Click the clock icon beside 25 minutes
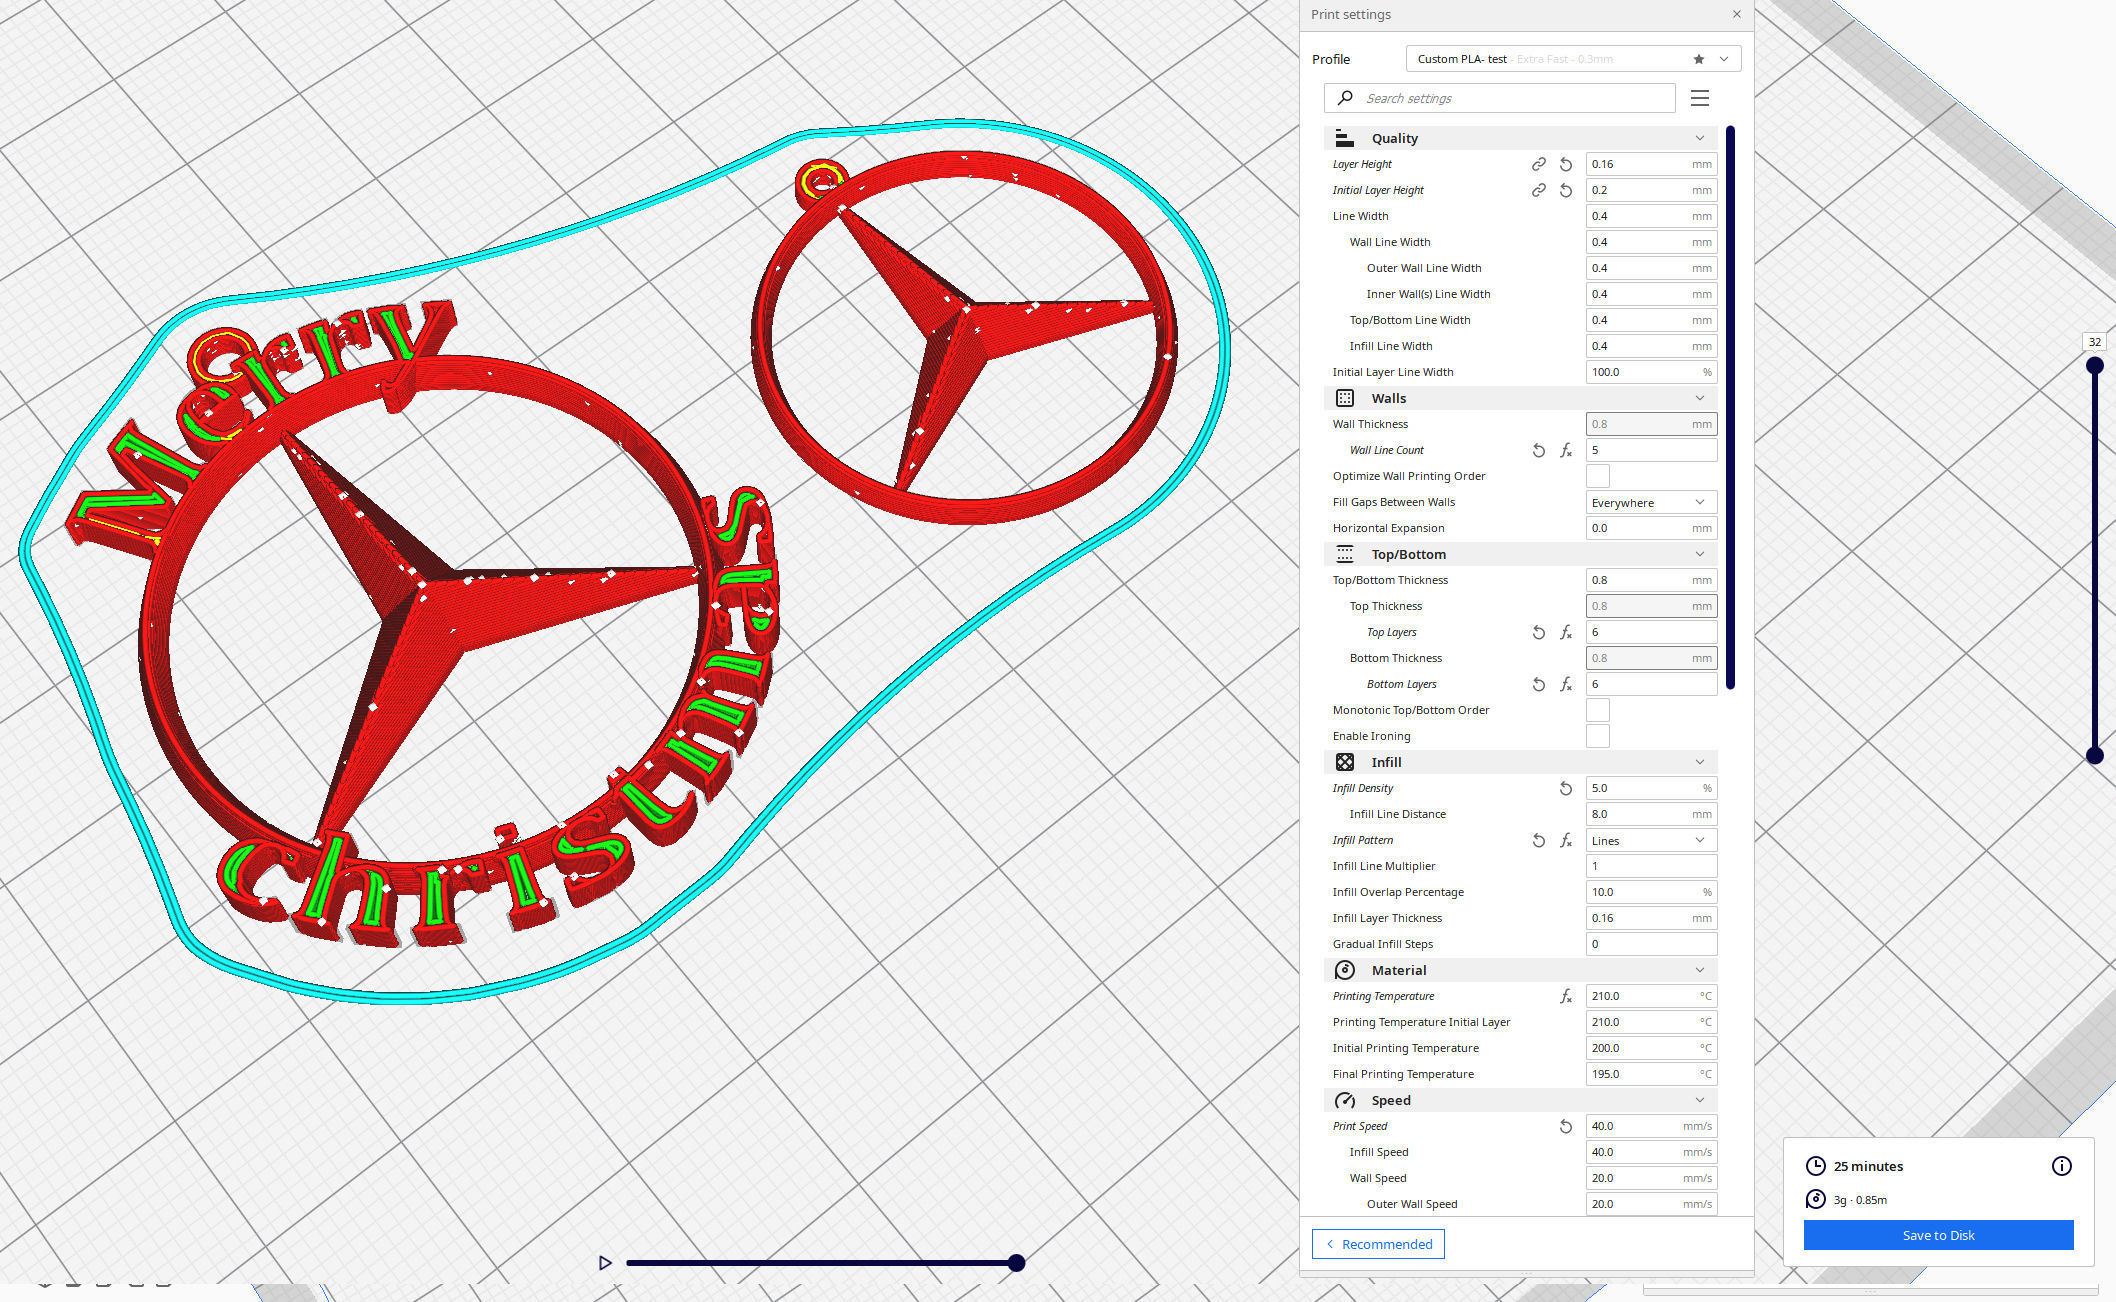 1815,1166
